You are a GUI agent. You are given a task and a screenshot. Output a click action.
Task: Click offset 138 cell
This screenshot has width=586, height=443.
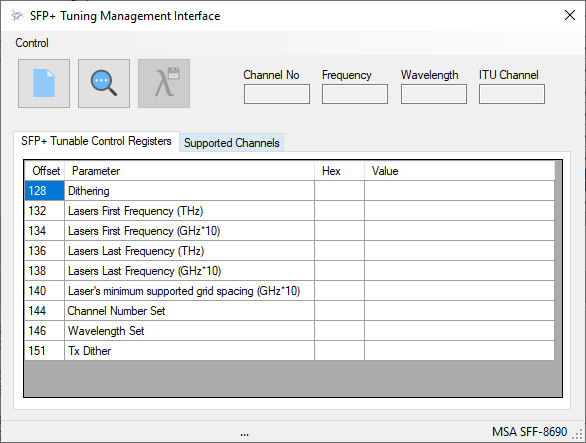tap(45, 271)
